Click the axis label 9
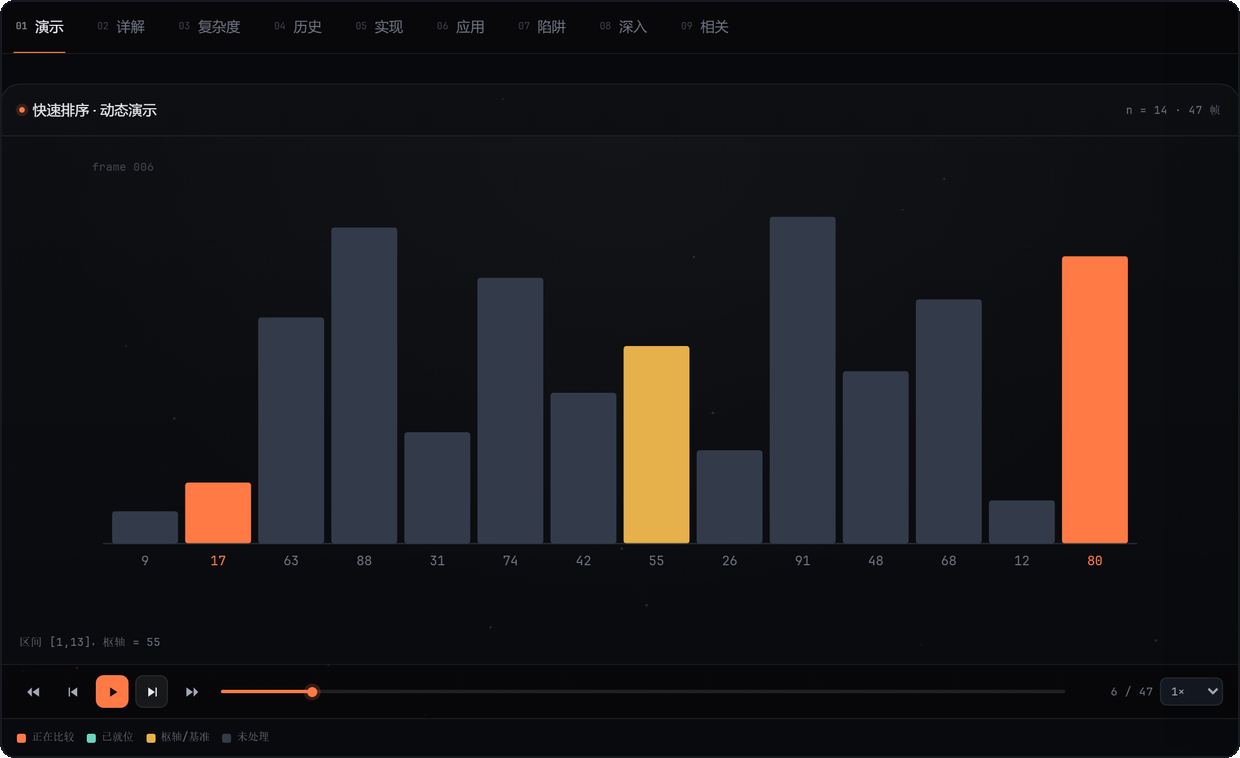1240x758 pixels. coord(145,561)
